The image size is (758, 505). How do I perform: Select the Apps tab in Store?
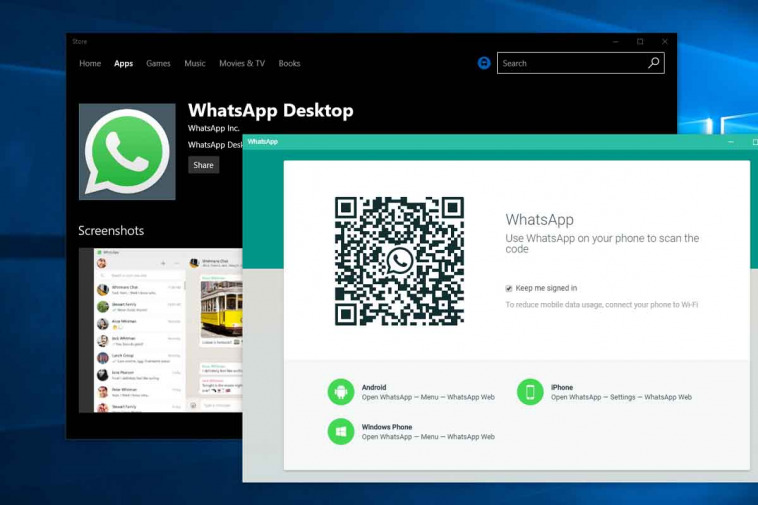pyautogui.click(x=123, y=63)
